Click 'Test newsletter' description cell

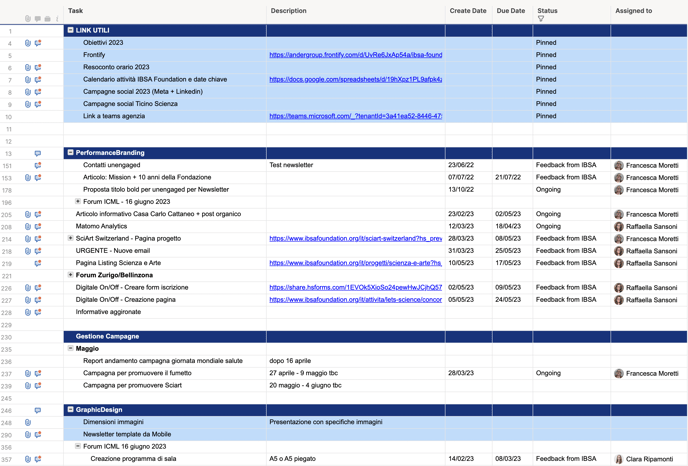[356, 165]
